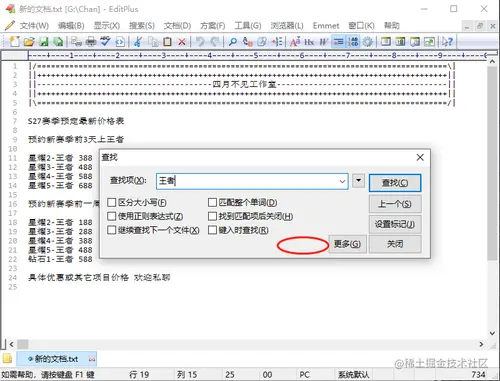
Task: Click the vertical scrollbar down arrow
Action: (492, 333)
